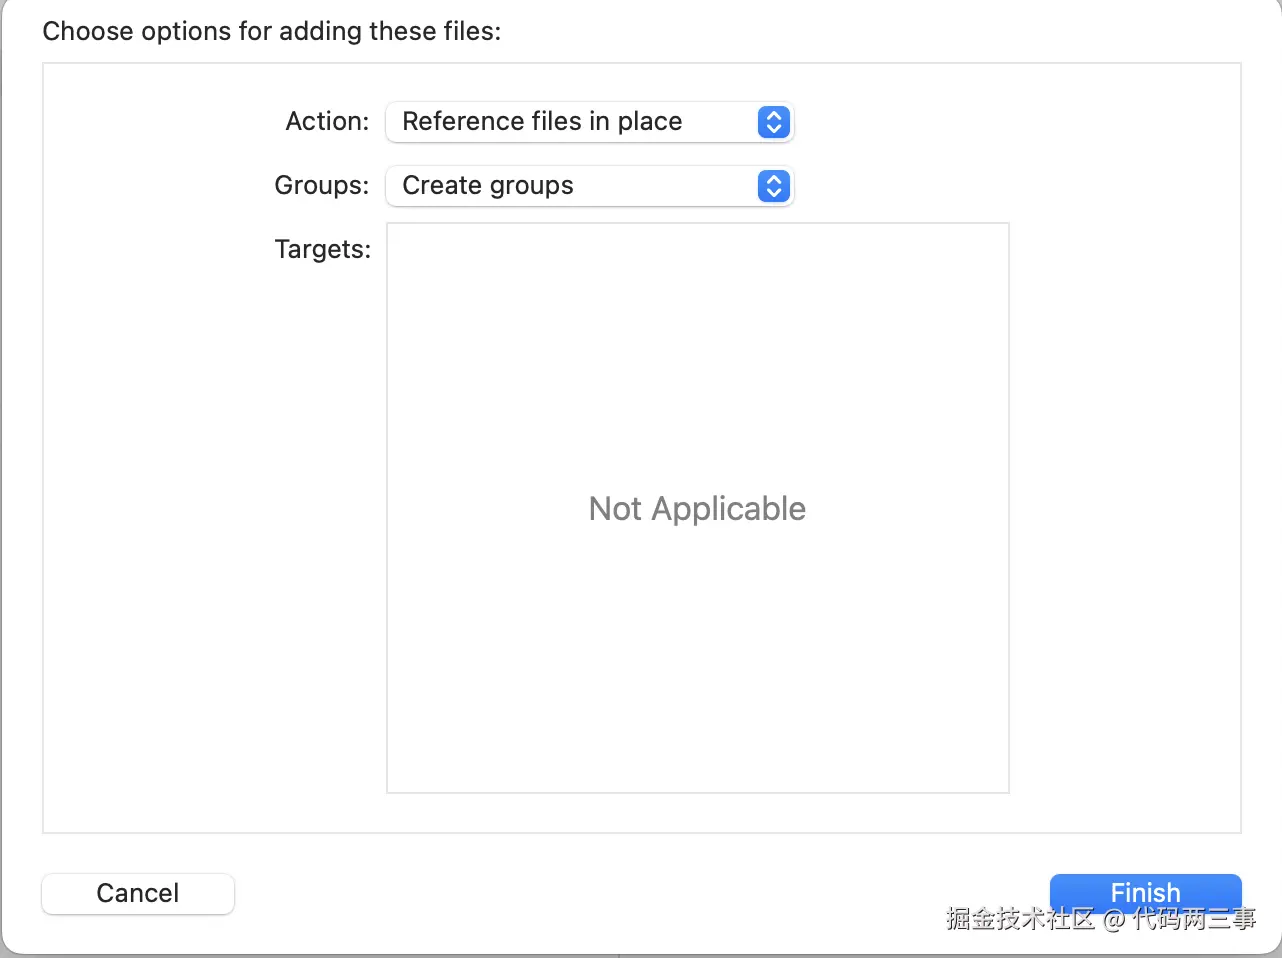Viewport: 1282px width, 958px height.
Task: Click the blank area between Cancel and Finish
Action: click(640, 893)
